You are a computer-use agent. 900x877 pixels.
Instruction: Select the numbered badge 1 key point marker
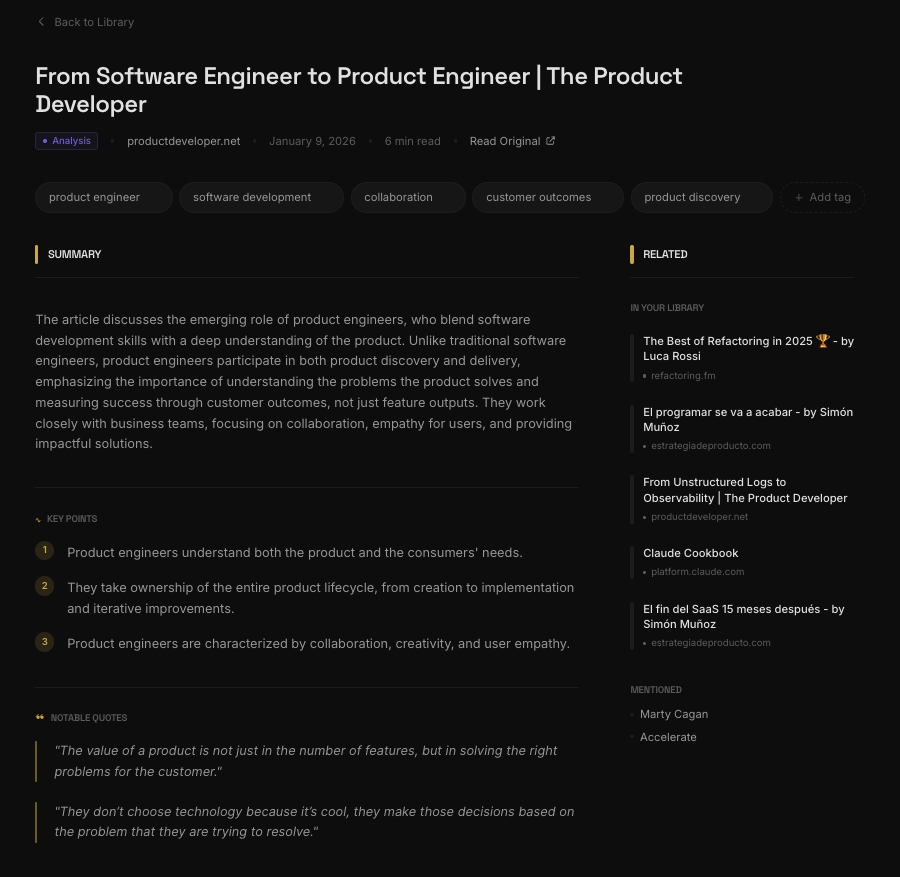(x=44, y=550)
